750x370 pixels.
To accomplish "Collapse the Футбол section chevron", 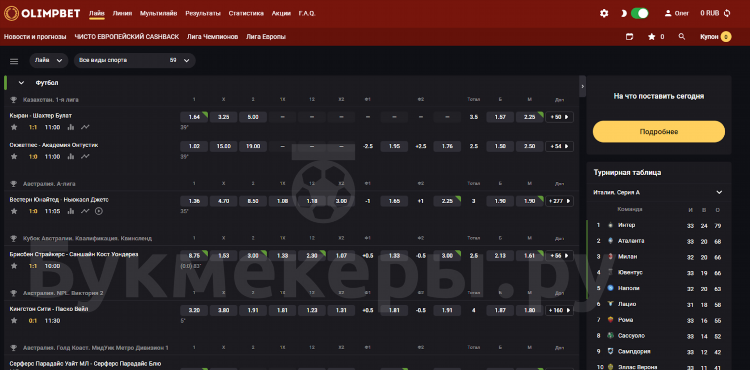I will [x=21, y=83].
